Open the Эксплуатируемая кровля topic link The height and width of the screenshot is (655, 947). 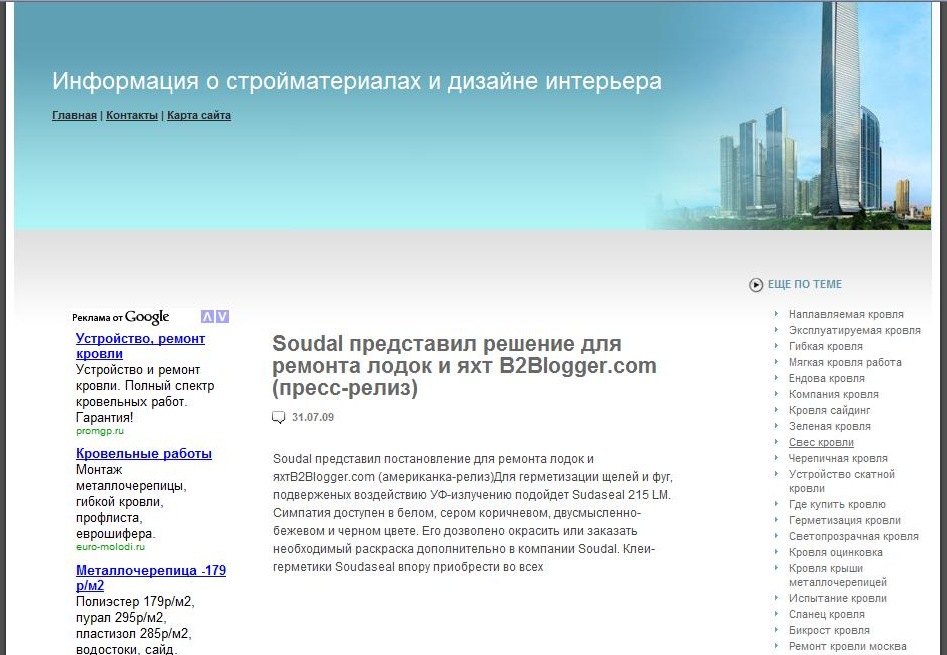tap(855, 330)
